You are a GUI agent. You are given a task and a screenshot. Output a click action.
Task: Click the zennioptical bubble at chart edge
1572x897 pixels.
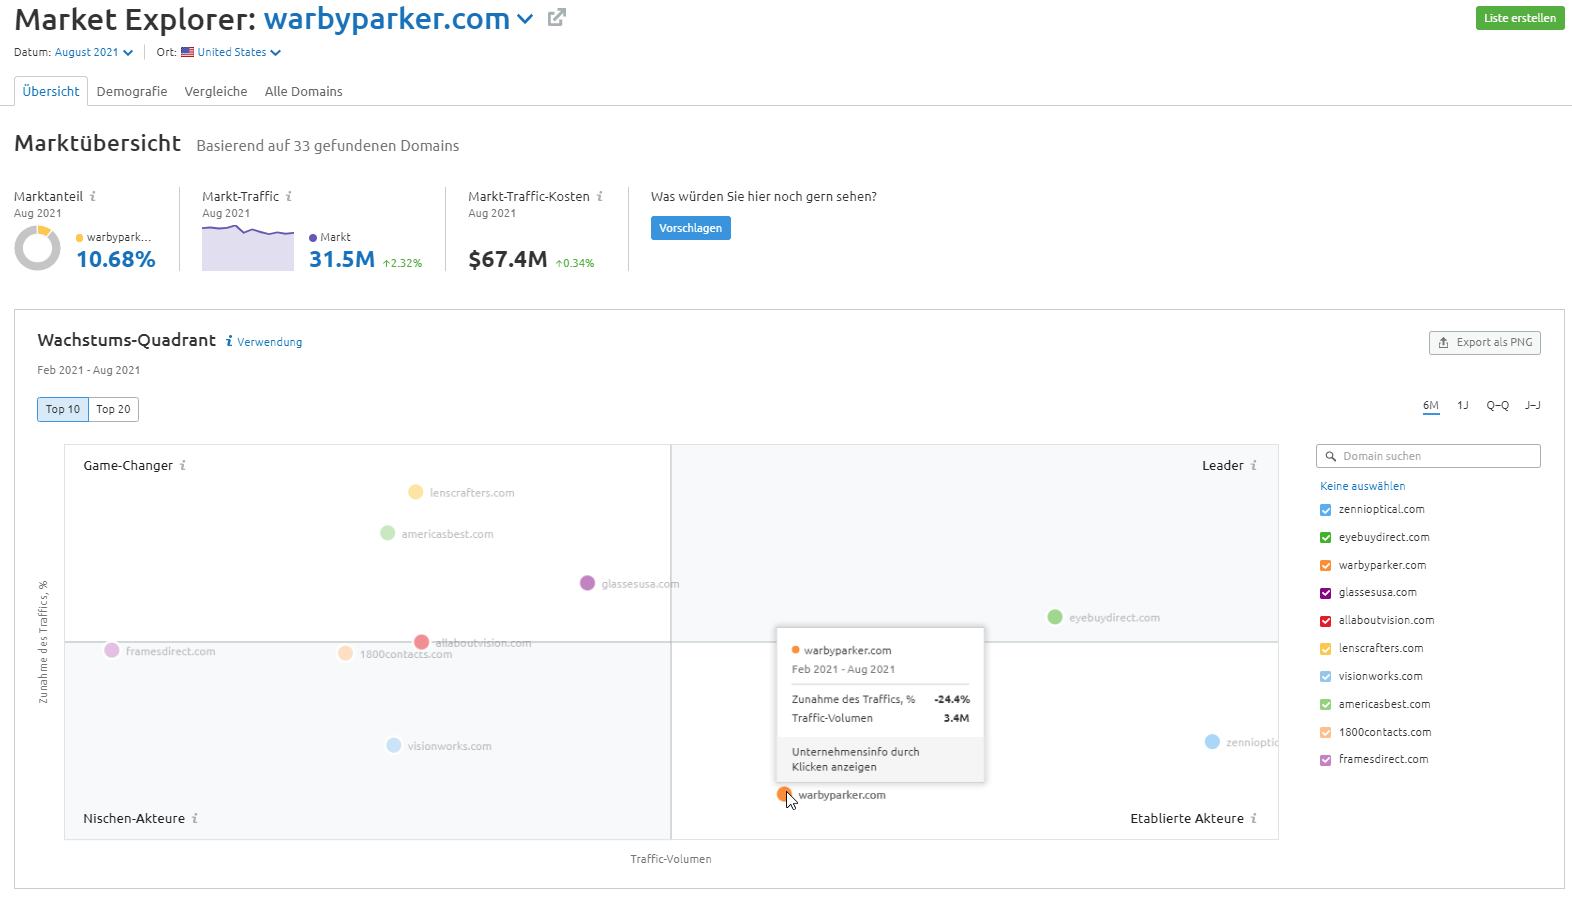(1212, 741)
